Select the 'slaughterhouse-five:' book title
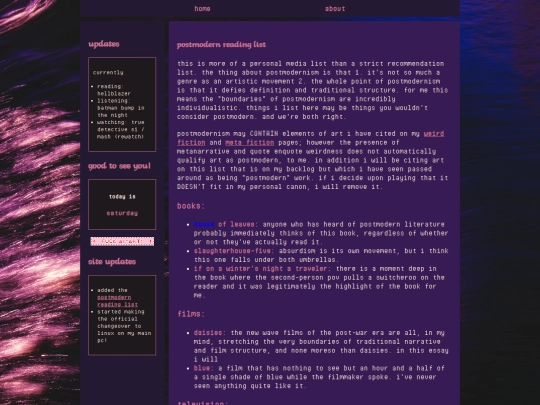Image resolution: width=540 pixels, height=405 pixels. (x=234, y=251)
